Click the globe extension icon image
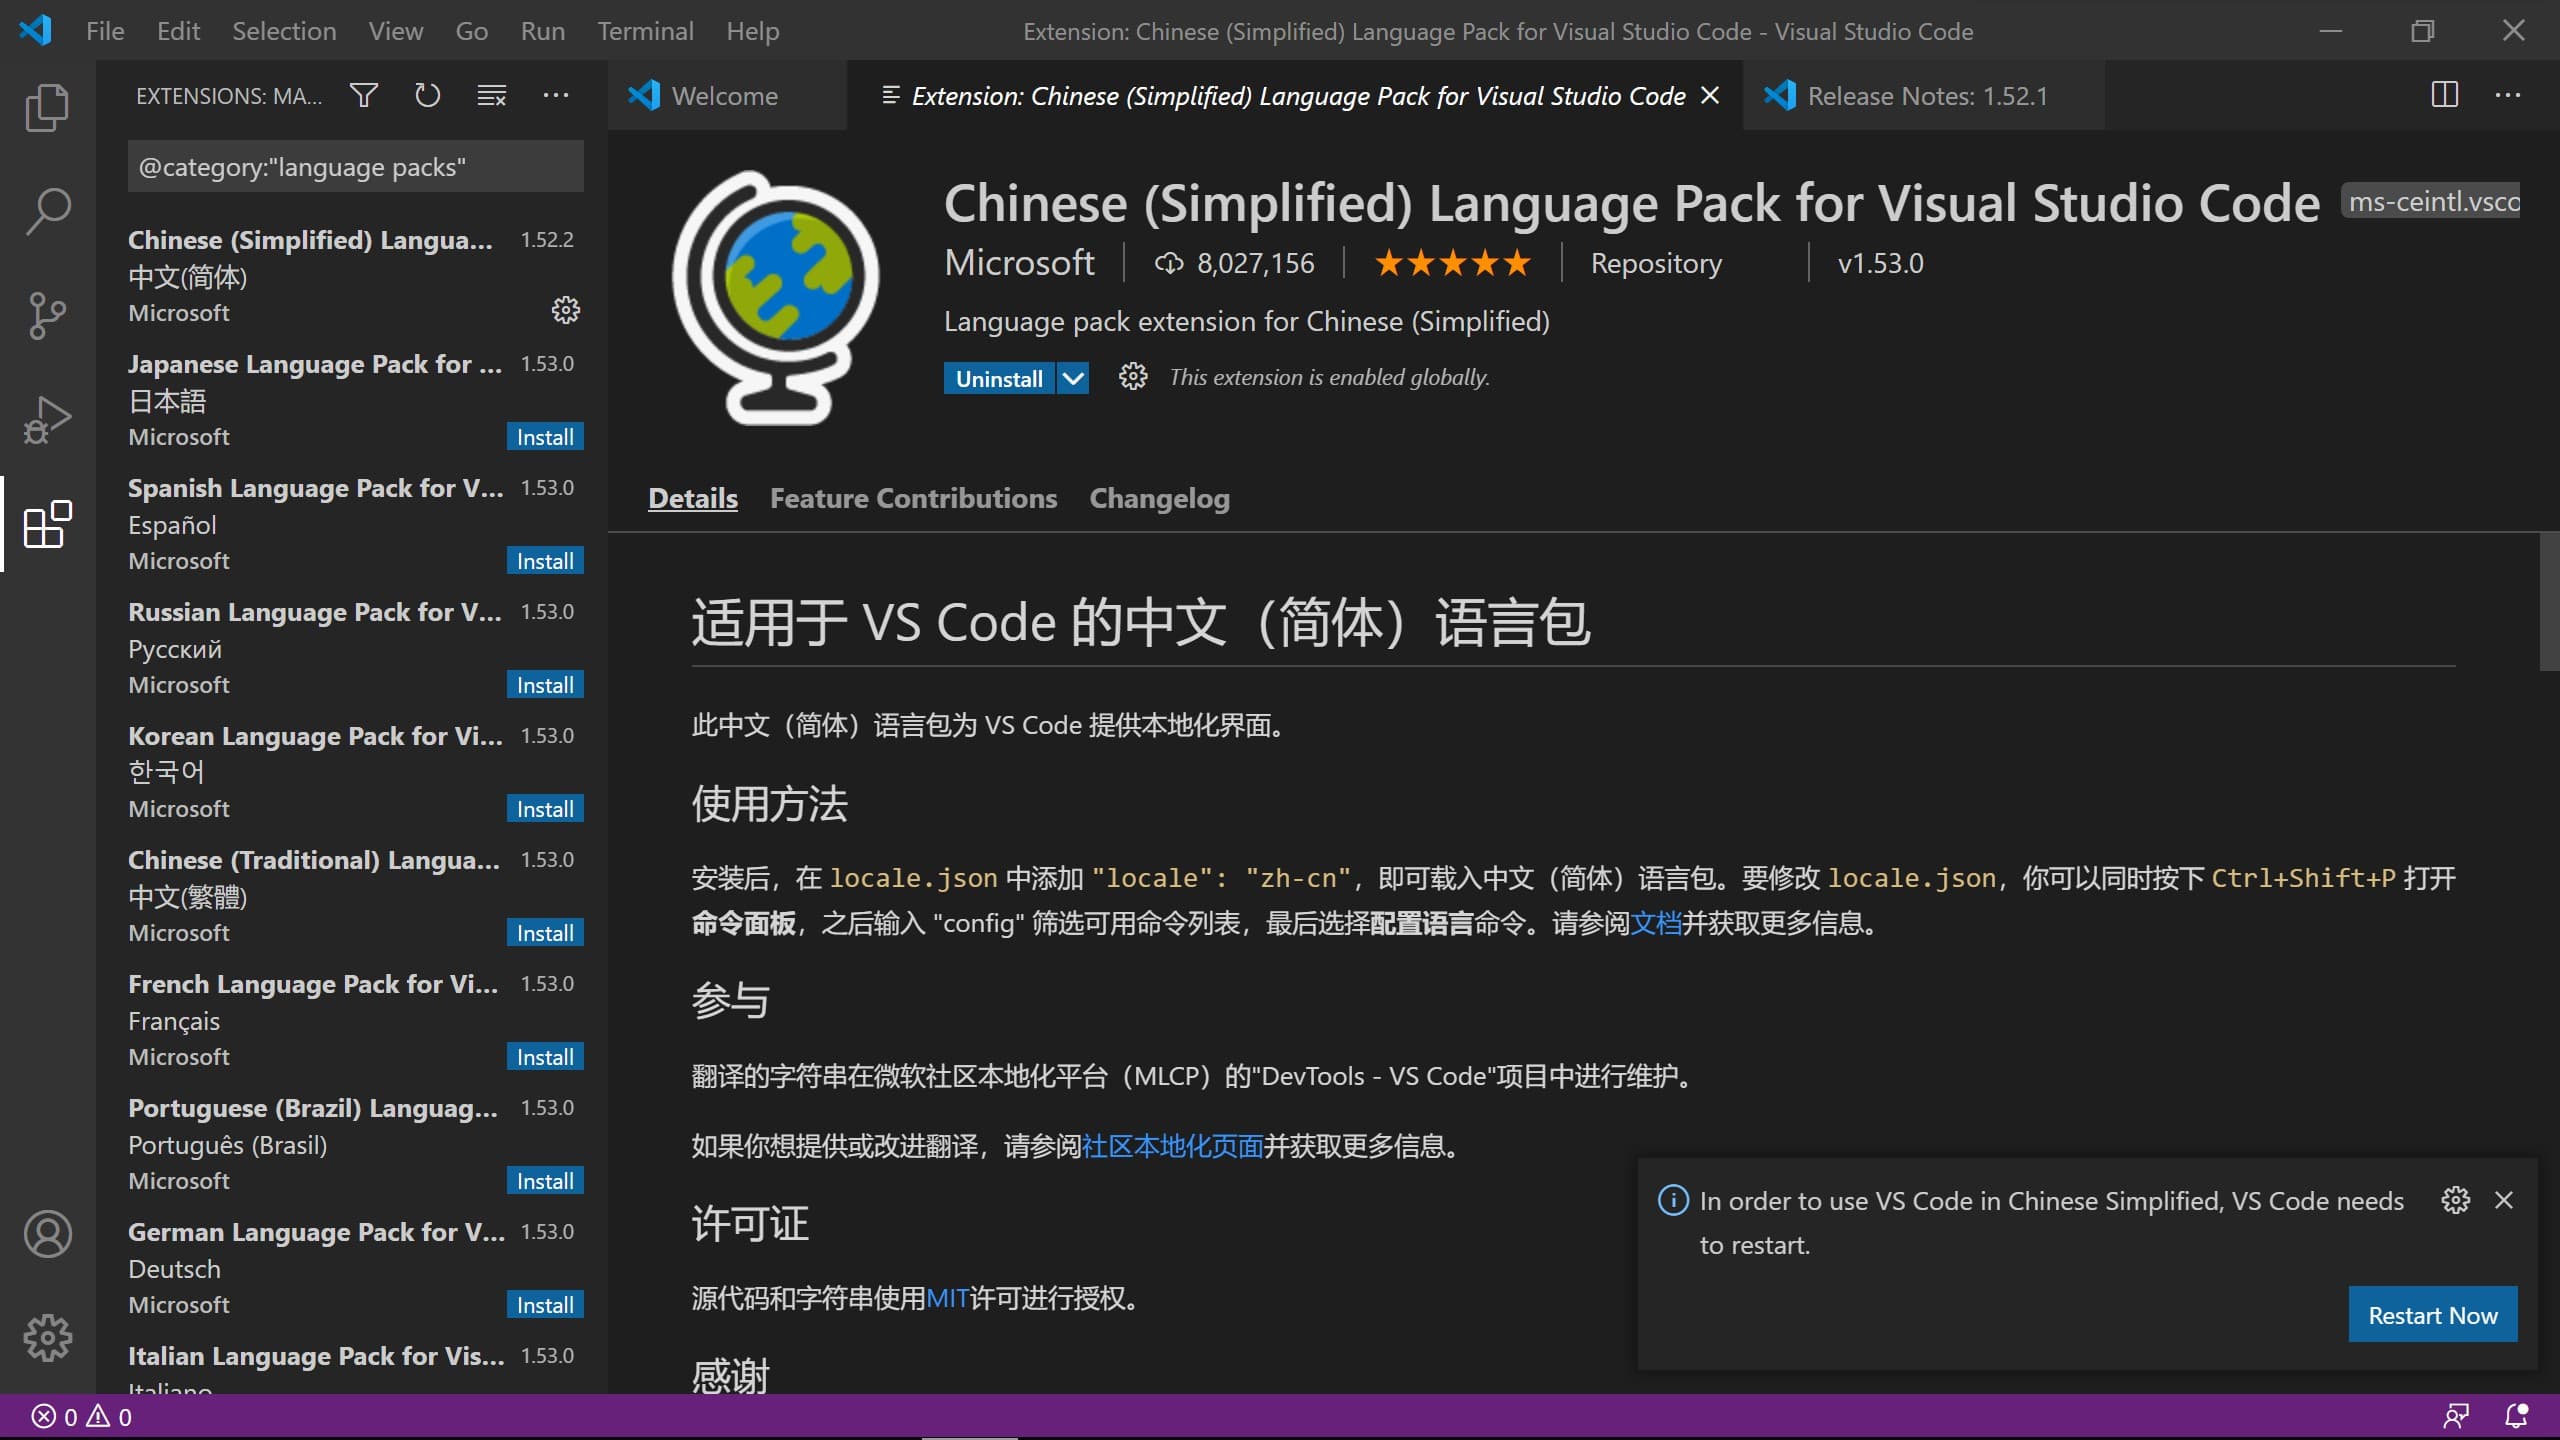The image size is (2560, 1440). 776,297
